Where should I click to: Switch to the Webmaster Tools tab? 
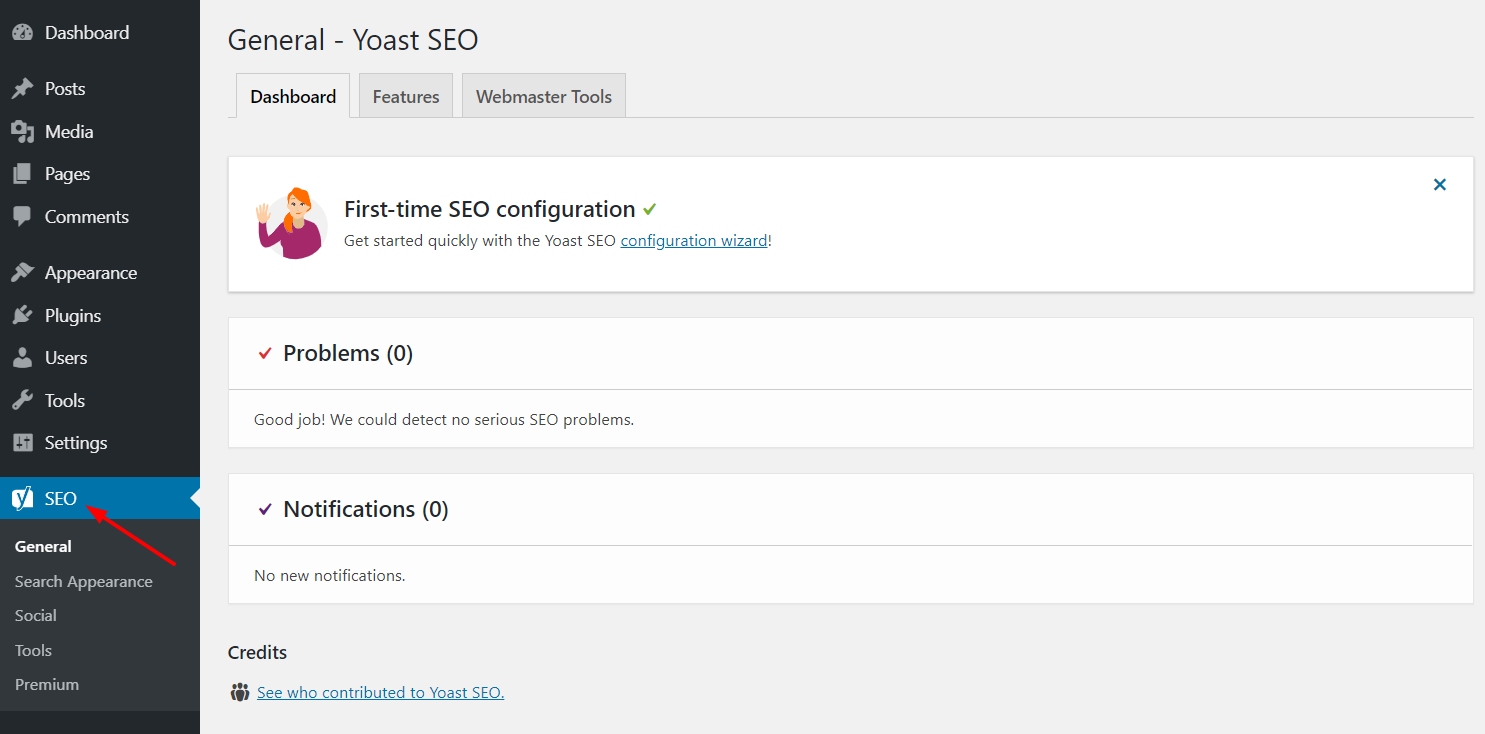tap(544, 96)
